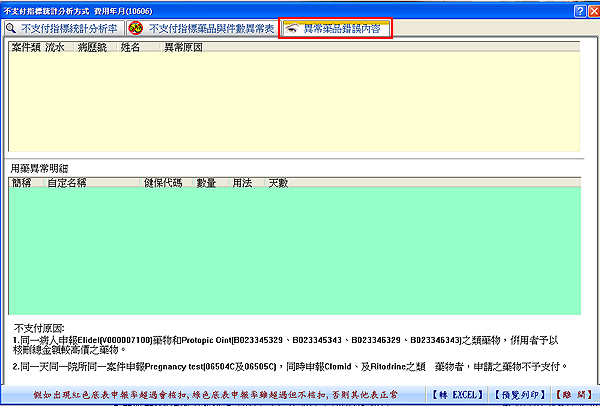Click the 病歷號 column header
Viewport: 600px width, 406px height.
pos(94,47)
